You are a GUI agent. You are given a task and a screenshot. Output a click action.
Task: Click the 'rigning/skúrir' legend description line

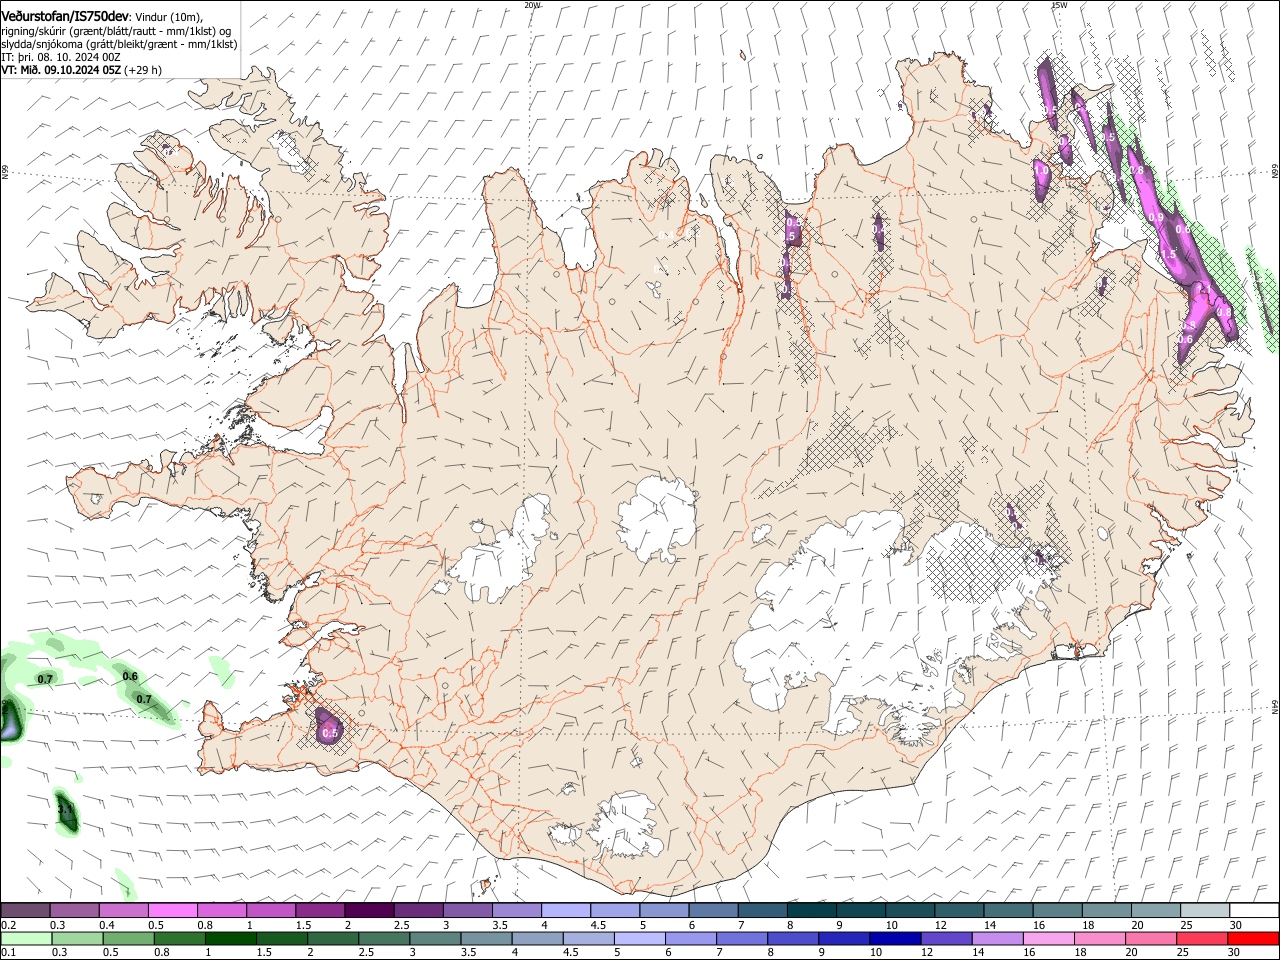click(117, 31)
